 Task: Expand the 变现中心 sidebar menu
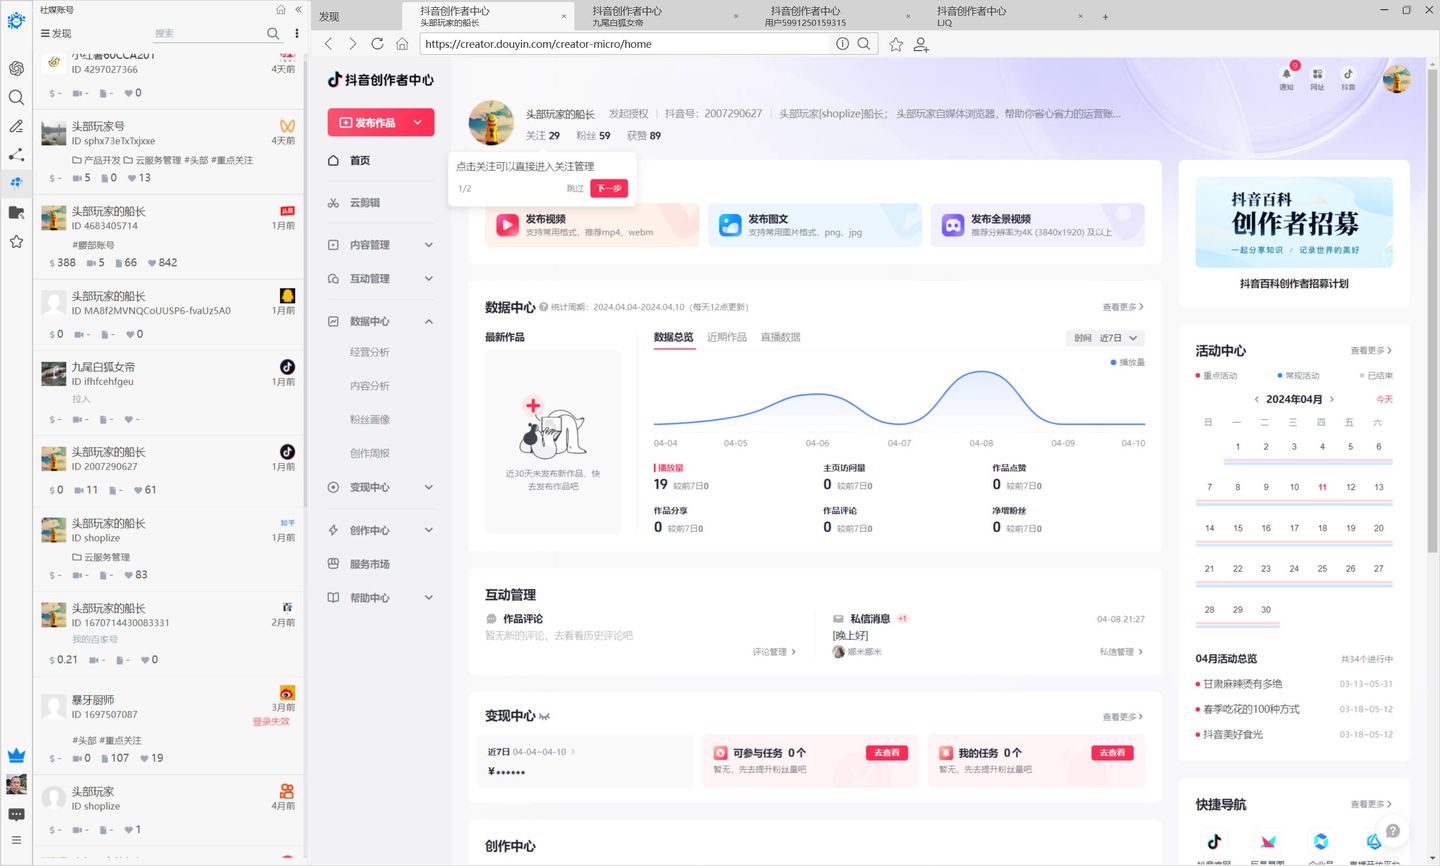click(381, 488)
